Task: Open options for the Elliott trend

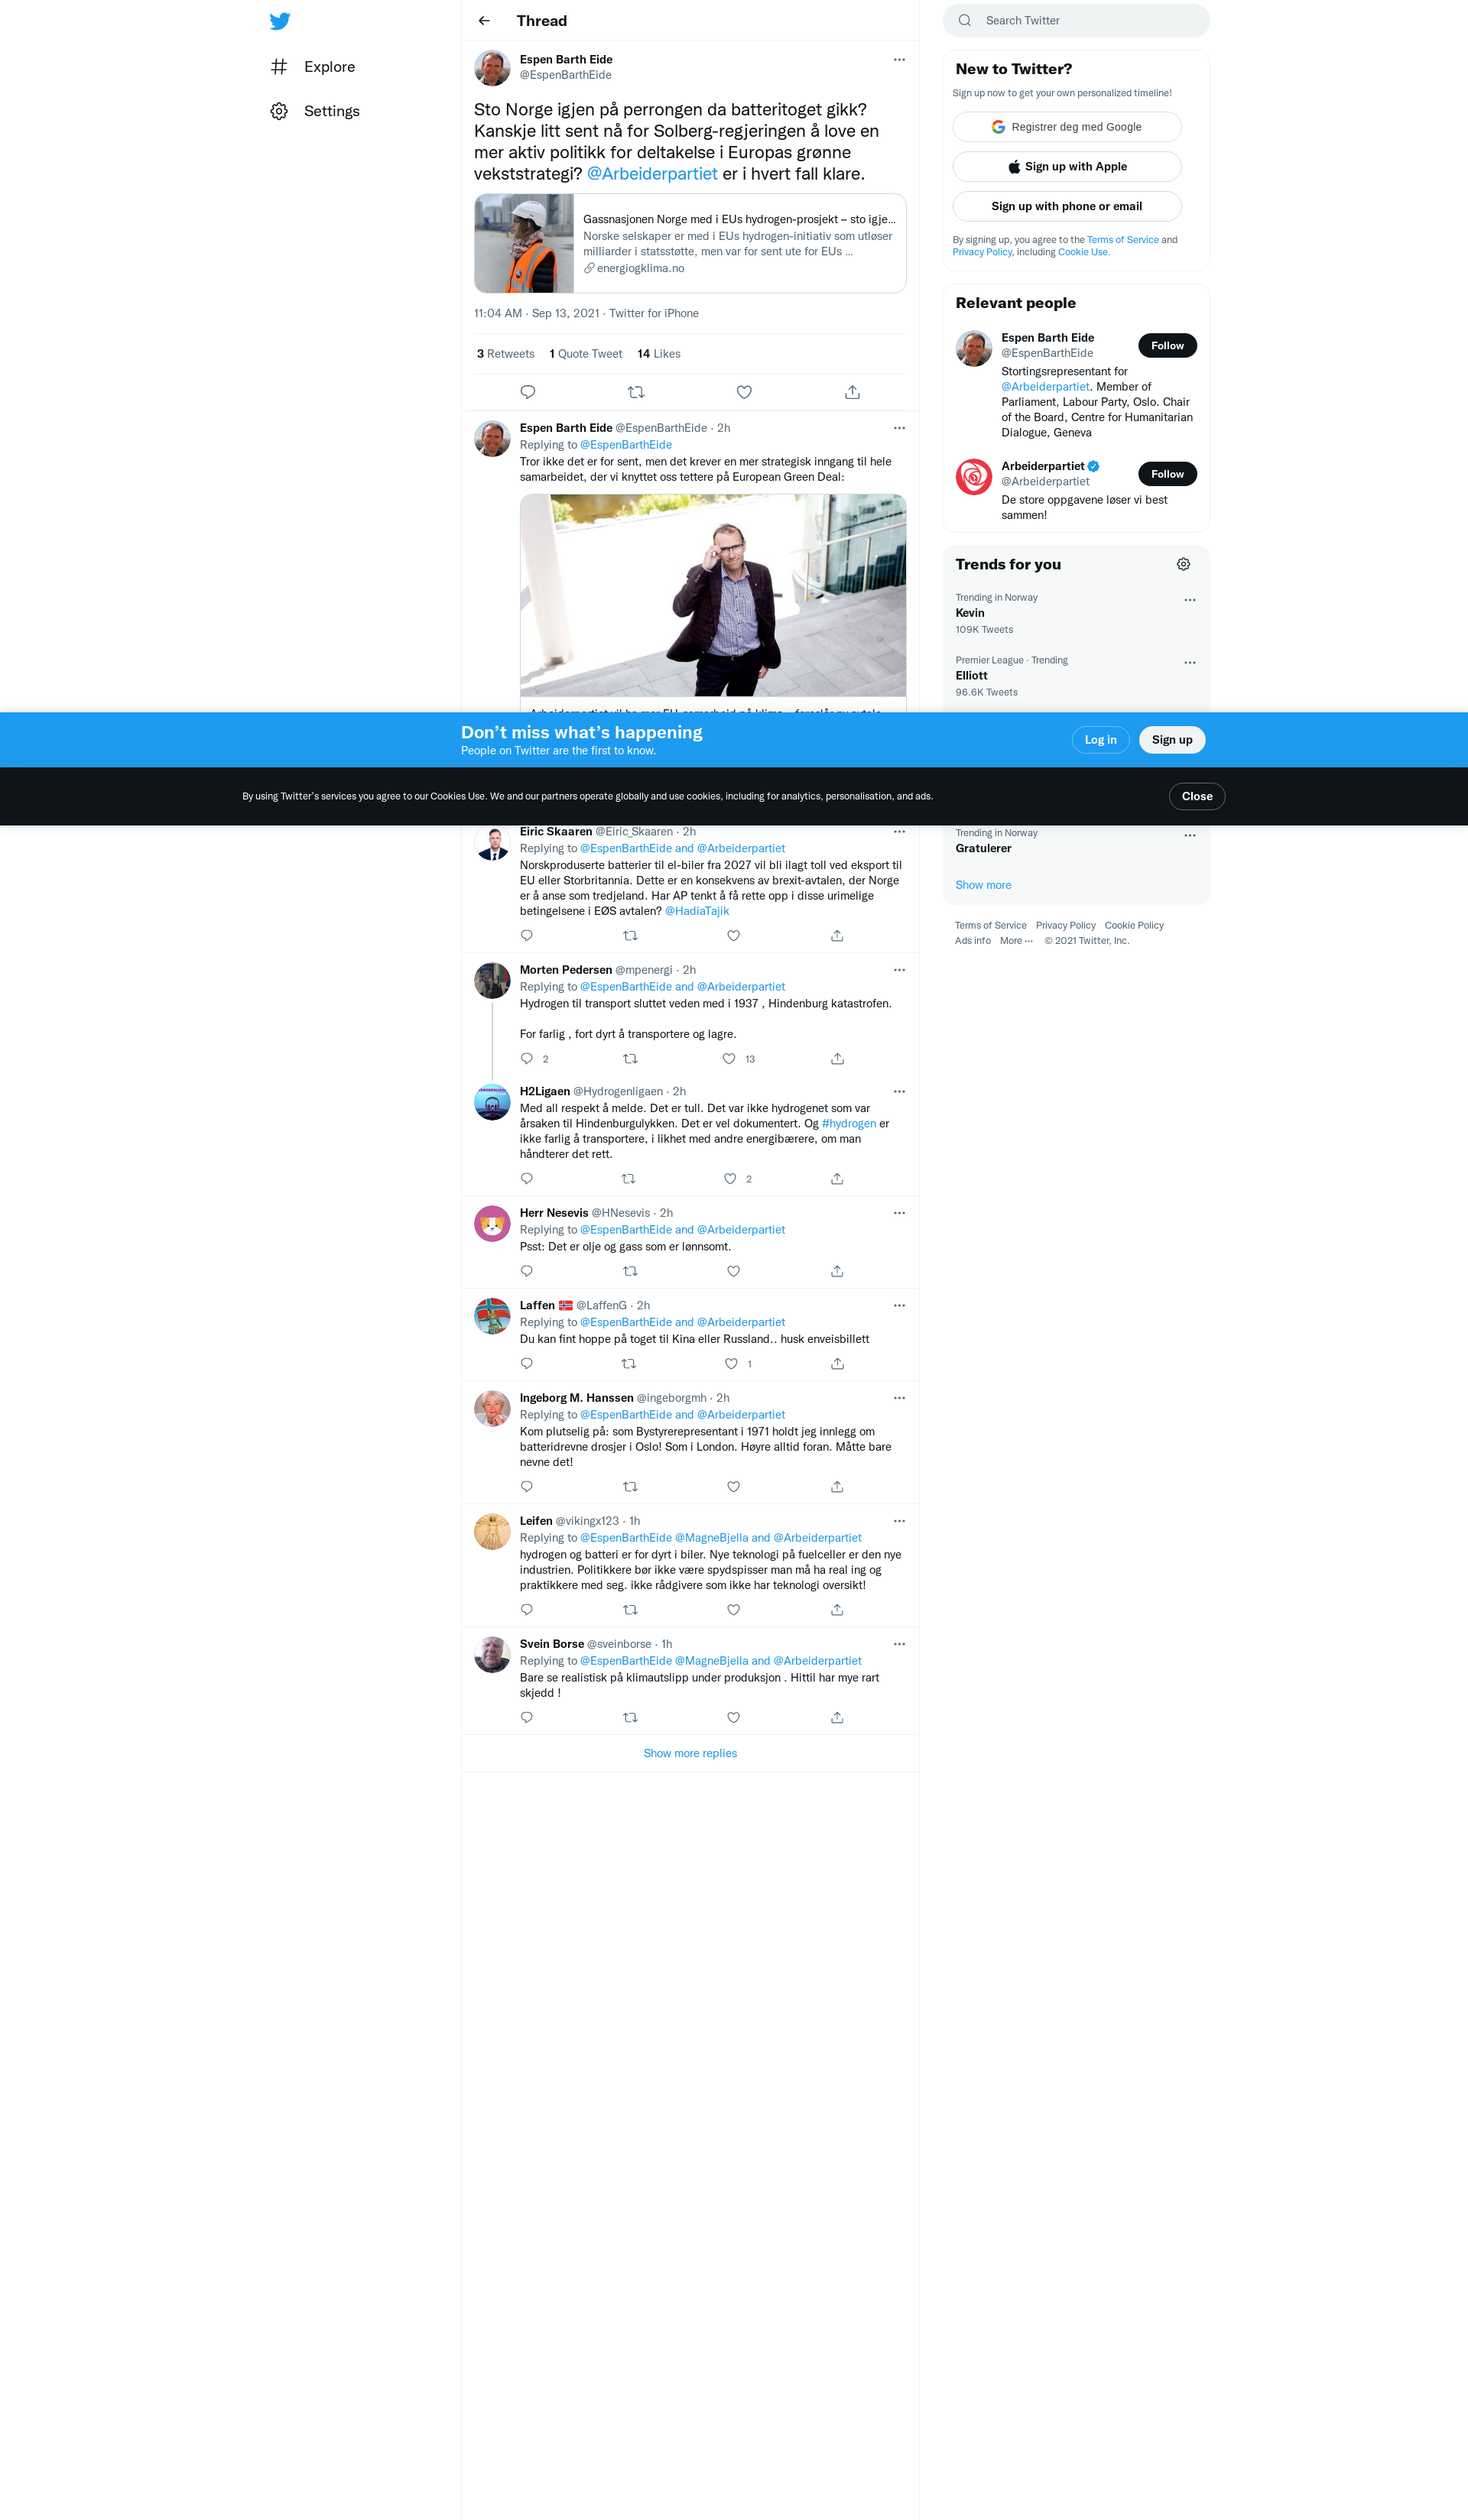Action: coord(1190,663)
